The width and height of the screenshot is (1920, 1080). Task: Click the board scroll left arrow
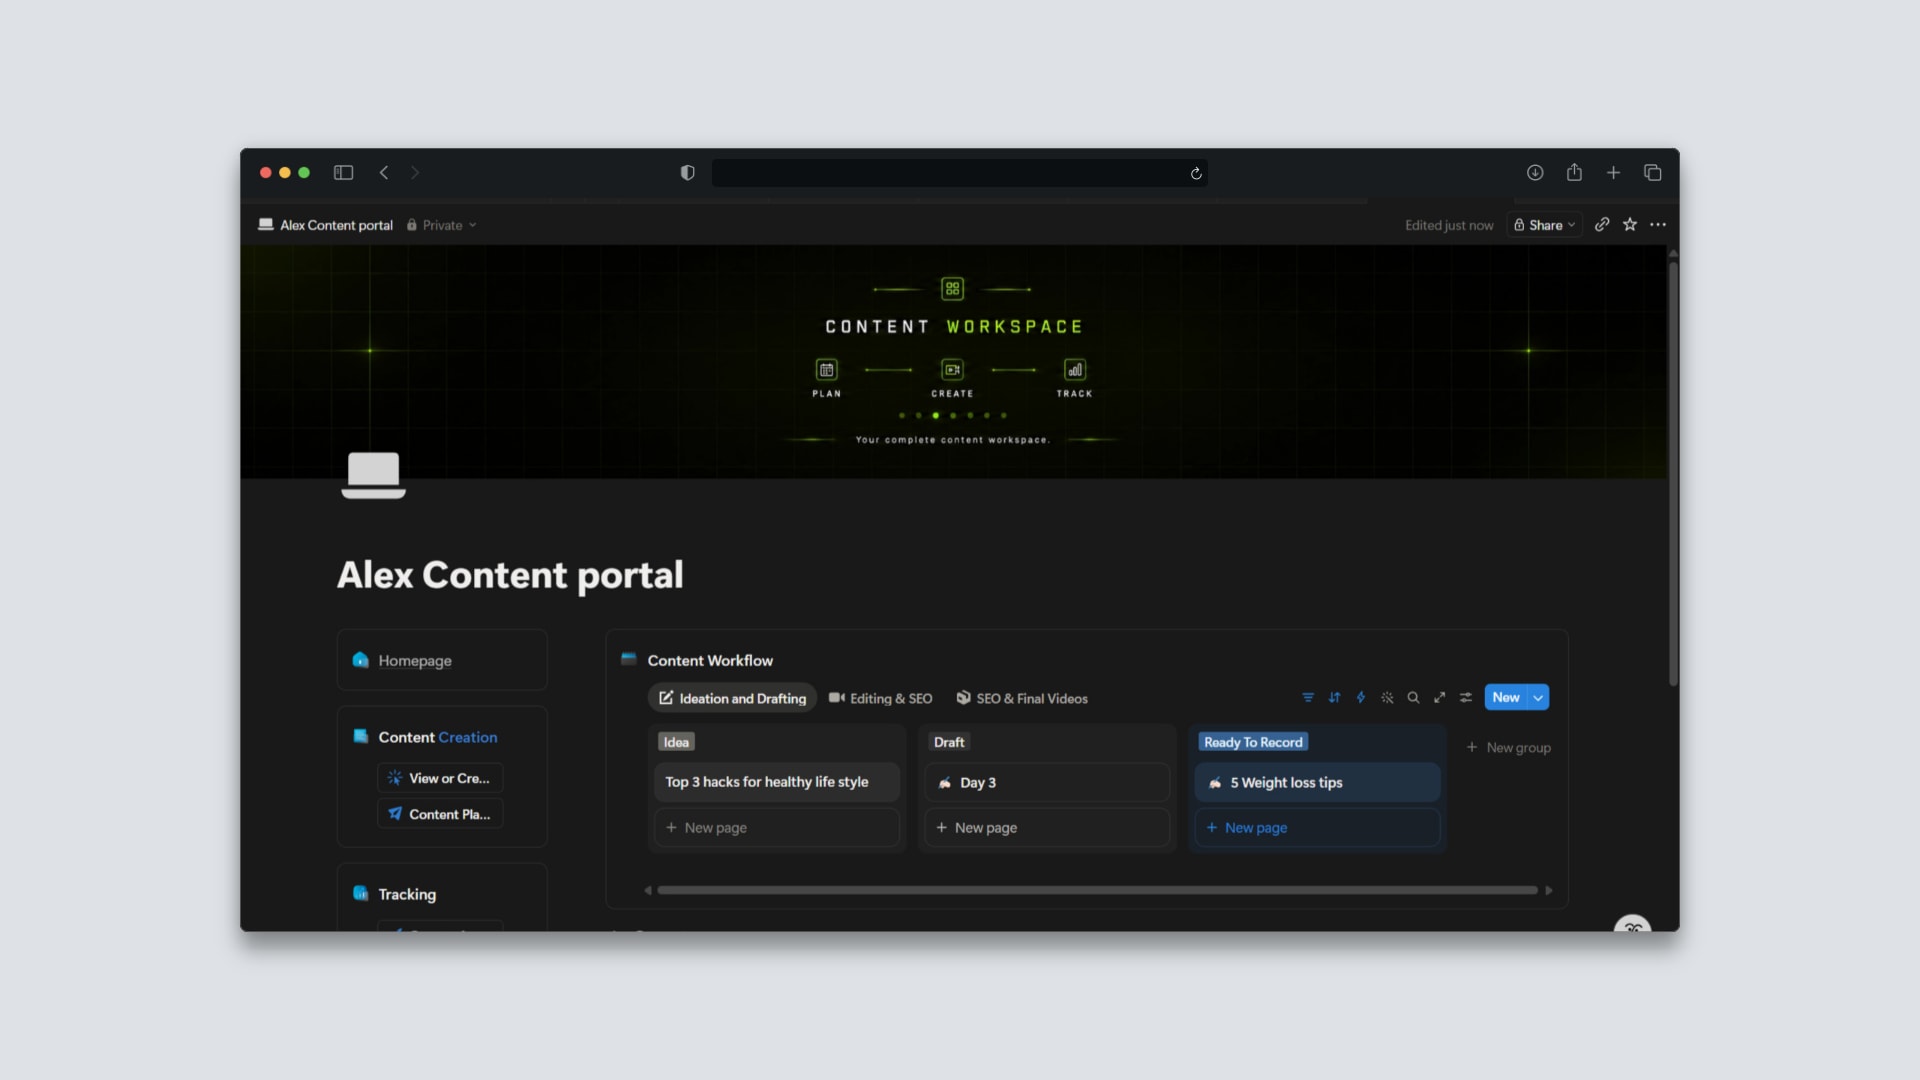pyautogui.click(x=648, y=890)
